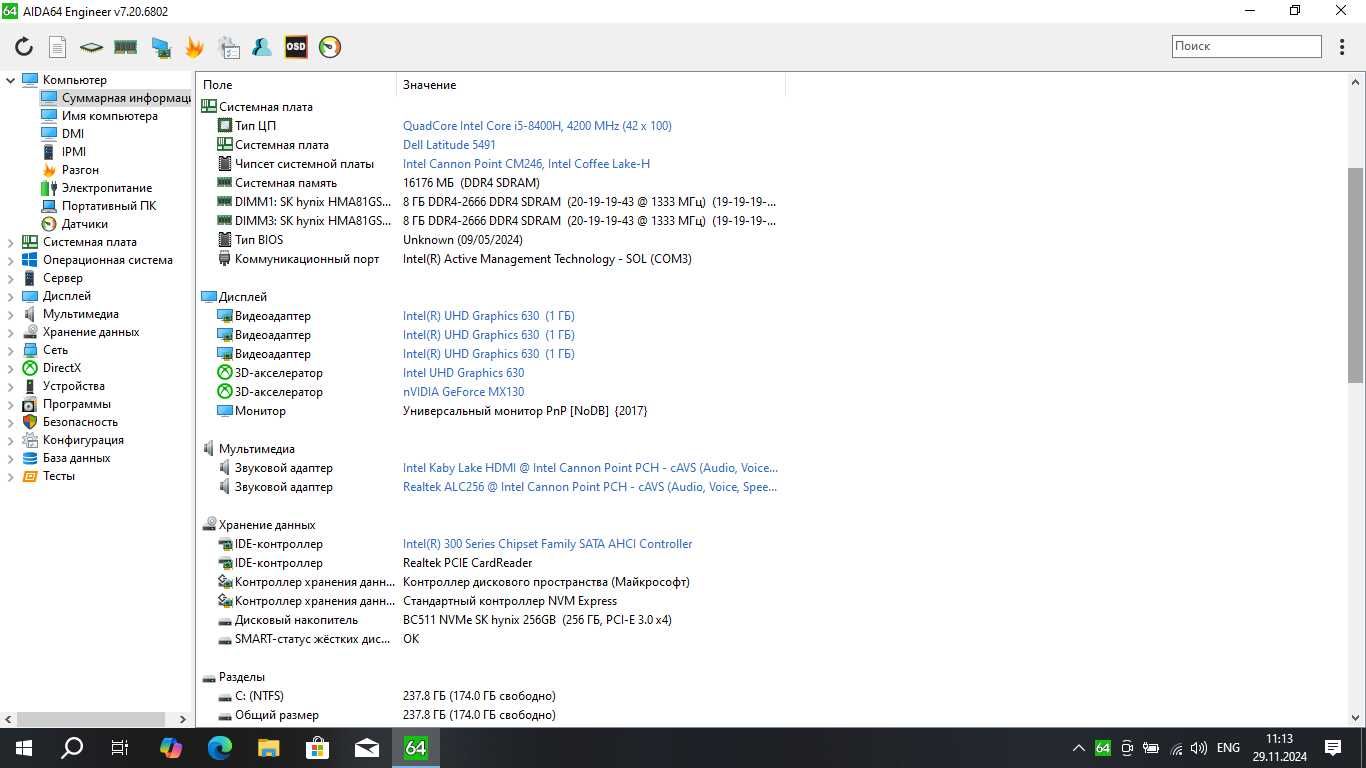Click the RAM module toolbar icon
1366x768 pixels.
[x=125, y=47]
